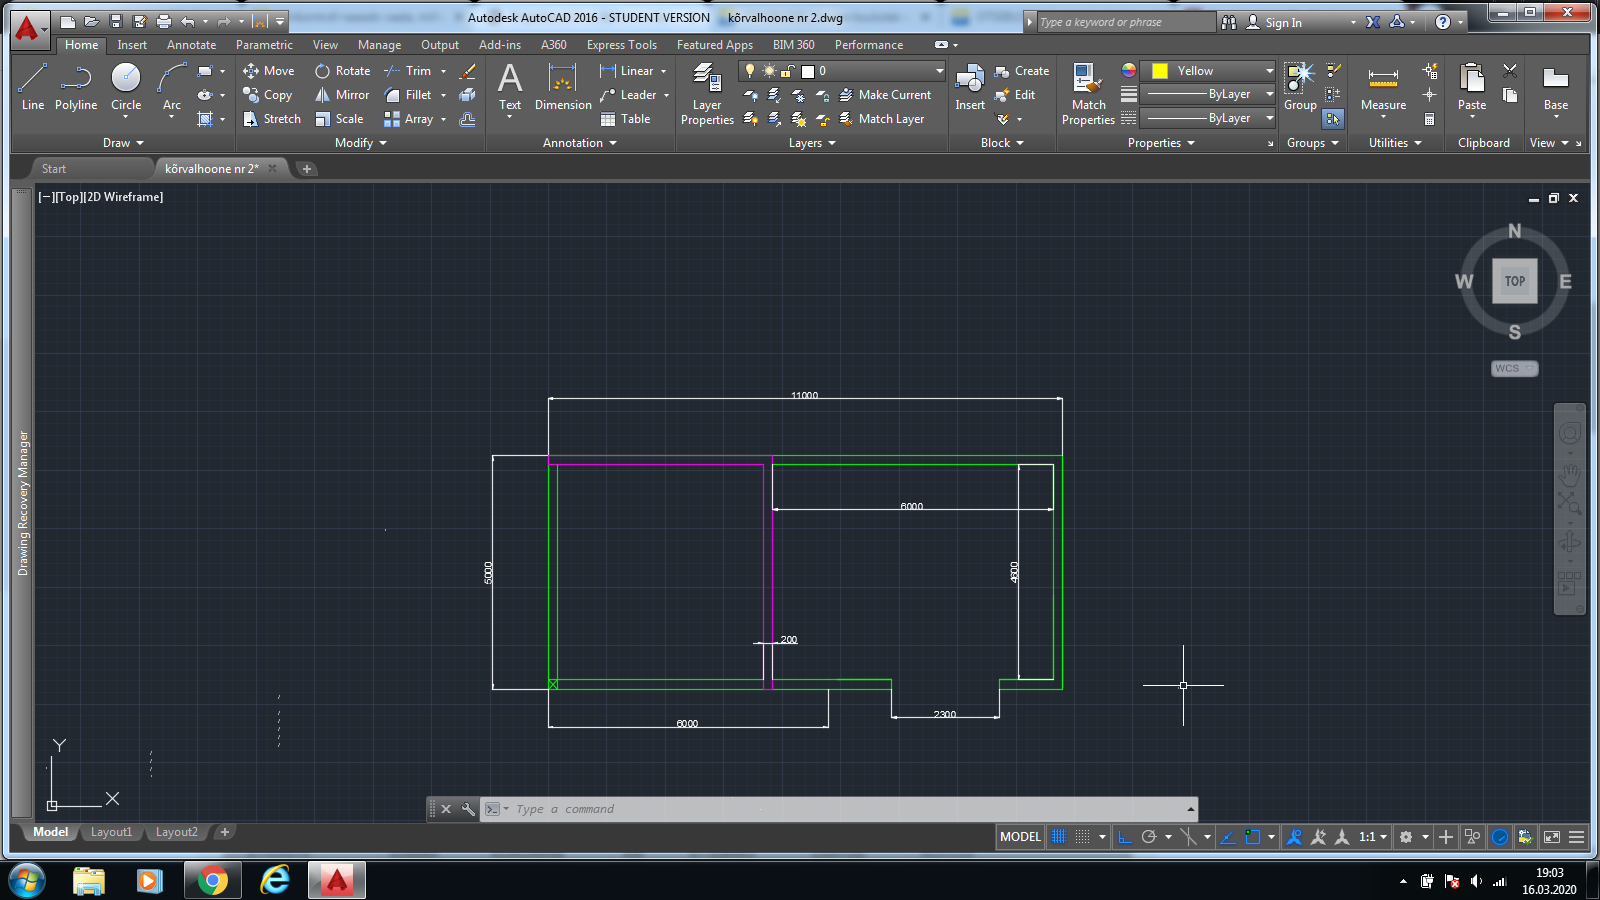Expand the Modify panel options
Viewport: 1600px width, 900px height.
coord(360,143)
